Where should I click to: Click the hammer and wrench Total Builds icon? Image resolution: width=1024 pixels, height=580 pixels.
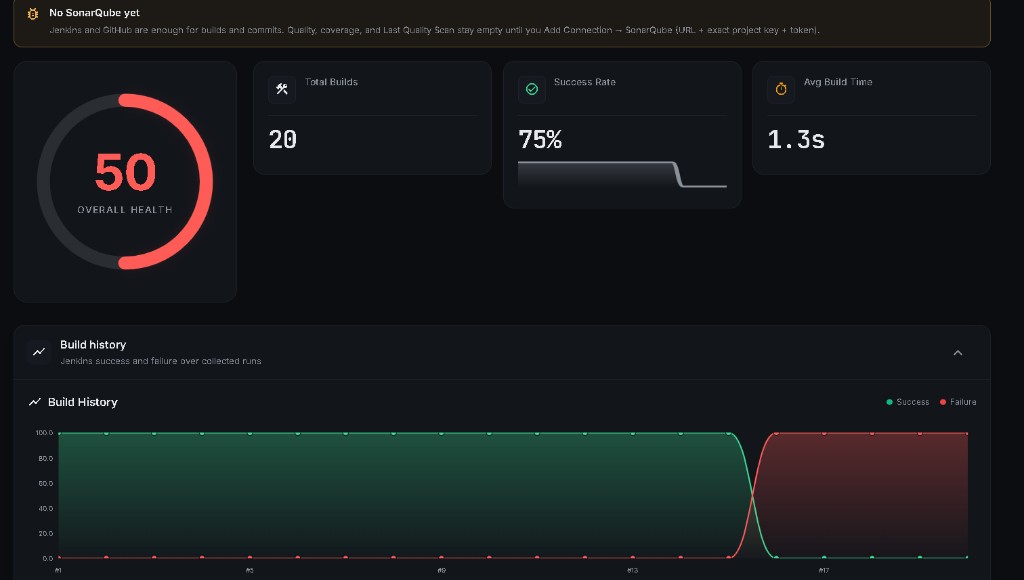coord(282,89)
